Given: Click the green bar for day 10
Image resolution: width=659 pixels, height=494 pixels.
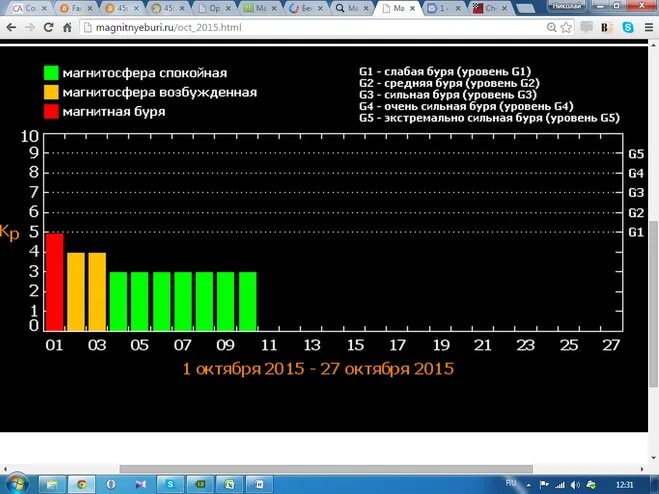Looking at the screenshot, I should 248,301.
